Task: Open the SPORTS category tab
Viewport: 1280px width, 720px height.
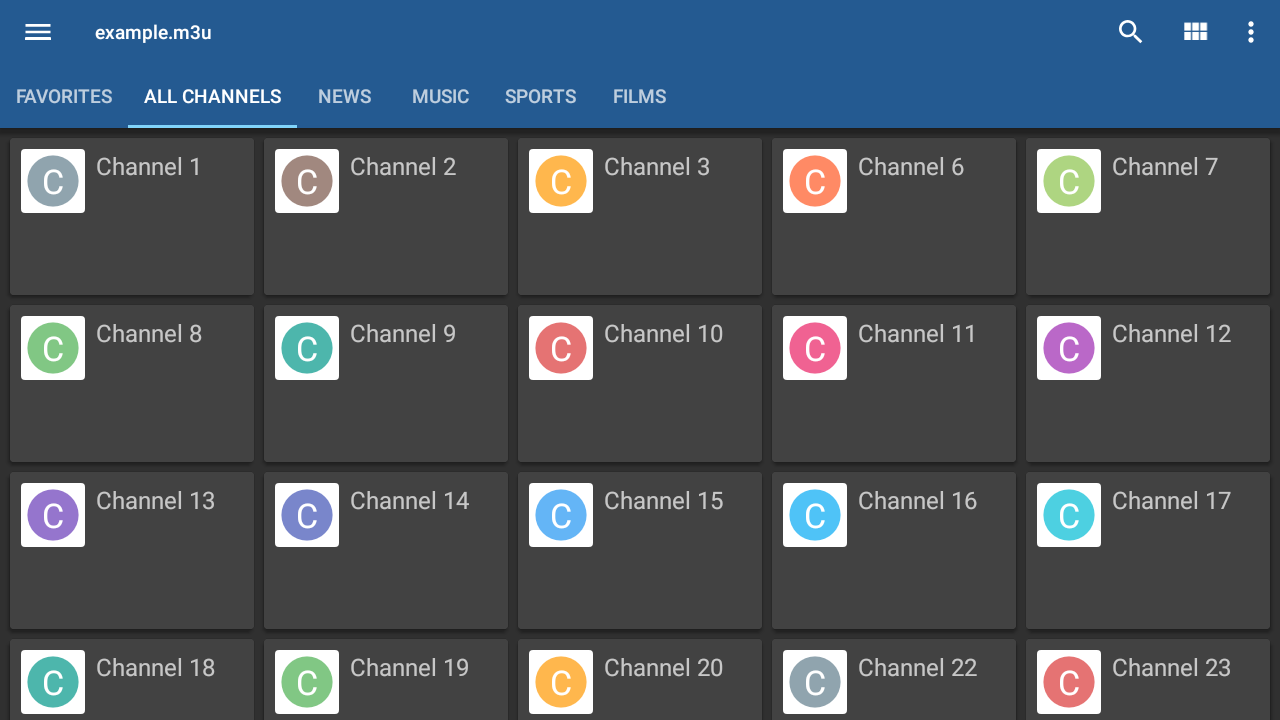Action: pos(540,96)
